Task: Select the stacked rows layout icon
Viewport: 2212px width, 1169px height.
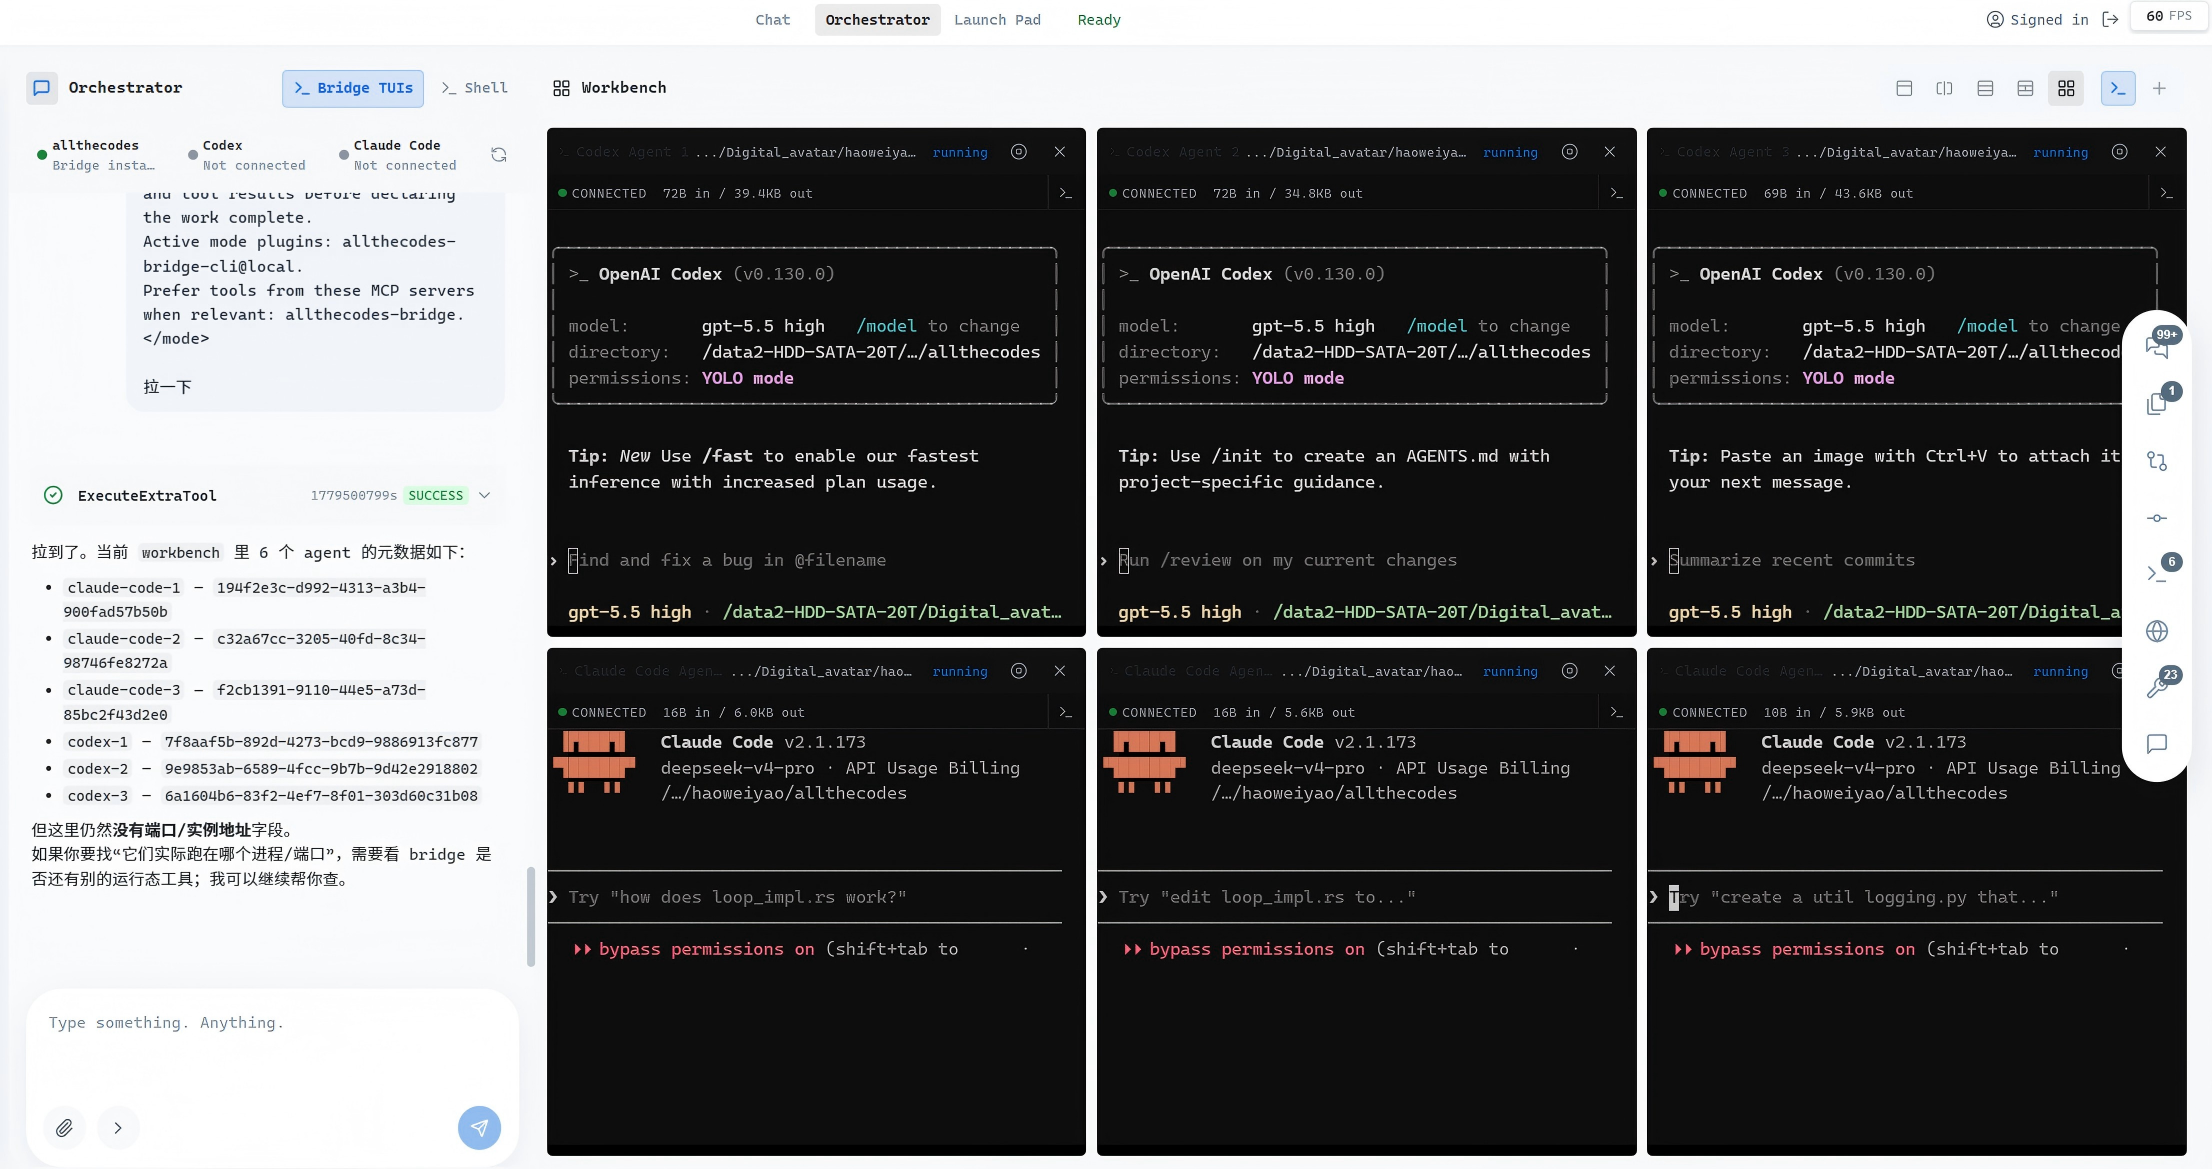Action: 1985,88
